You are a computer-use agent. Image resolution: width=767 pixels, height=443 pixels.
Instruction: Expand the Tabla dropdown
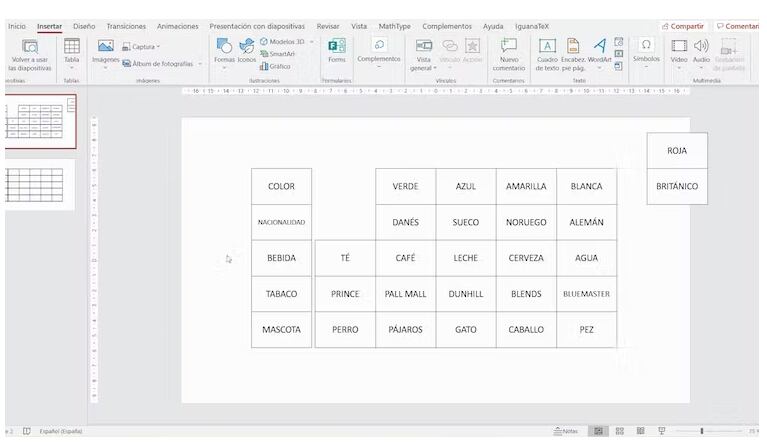[72, 69]
